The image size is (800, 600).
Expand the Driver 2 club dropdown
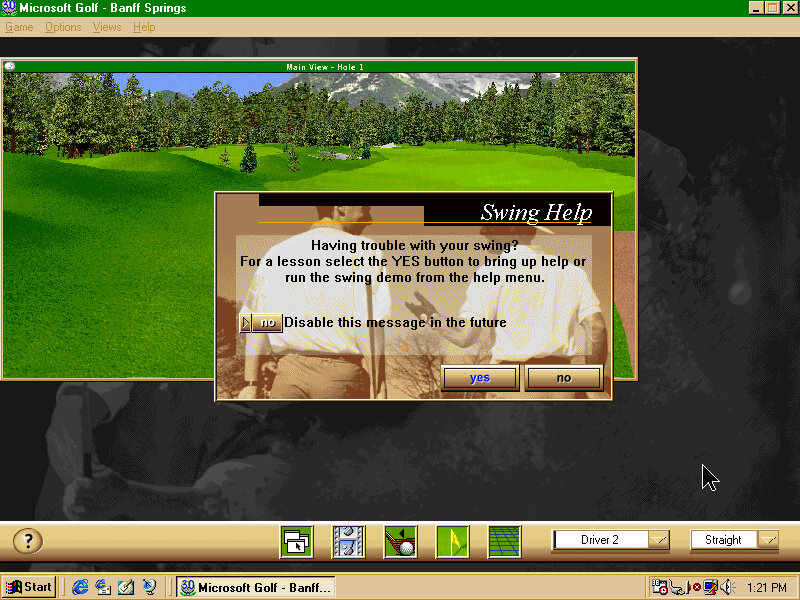pos(658,540)
